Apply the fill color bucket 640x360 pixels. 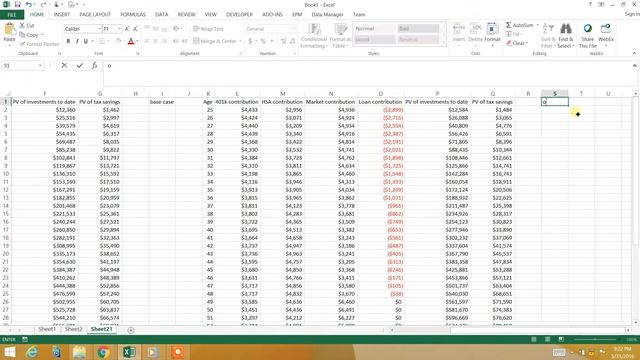point(118,41)
